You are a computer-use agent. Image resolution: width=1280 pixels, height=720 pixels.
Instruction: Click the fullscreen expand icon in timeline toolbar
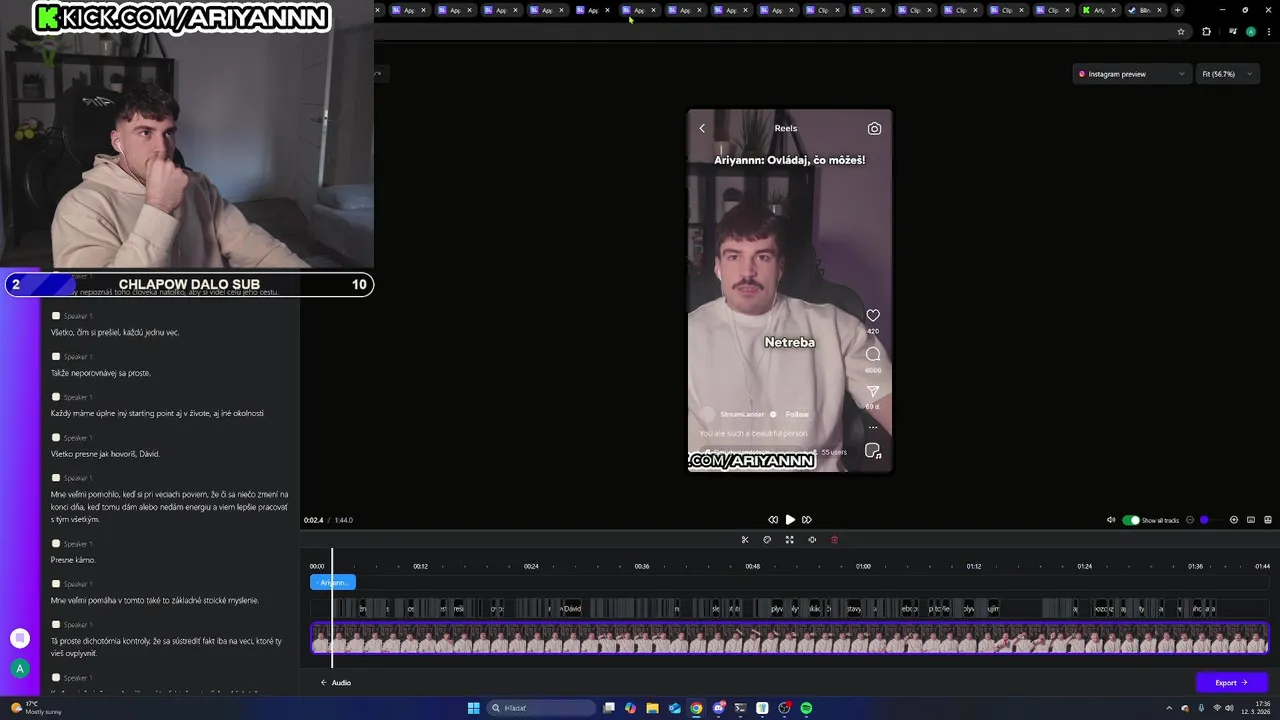[x=789, y=540]
